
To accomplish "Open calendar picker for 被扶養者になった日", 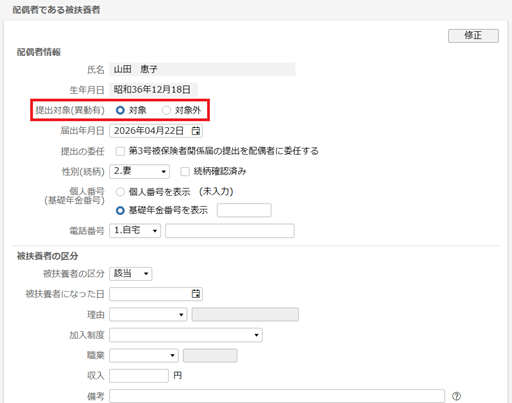I will point(196,294).
